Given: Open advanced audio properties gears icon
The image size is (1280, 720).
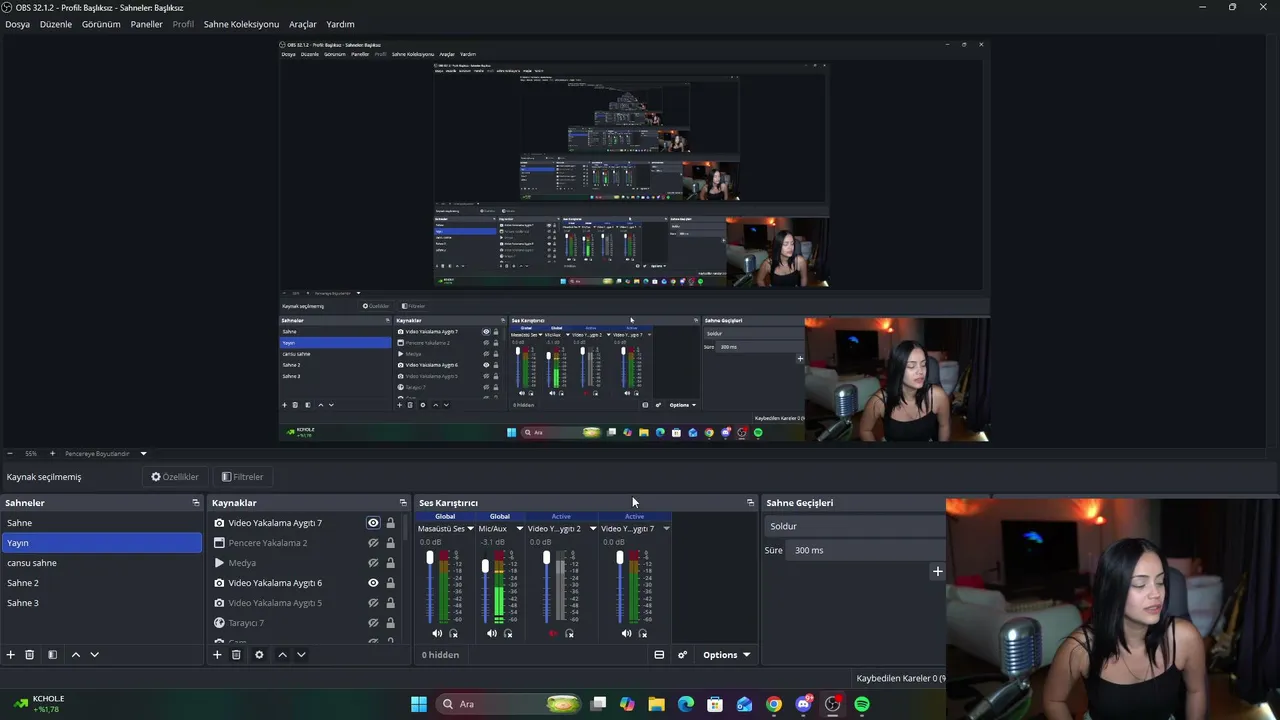Looking at the screenshot, I should [682, 655].
